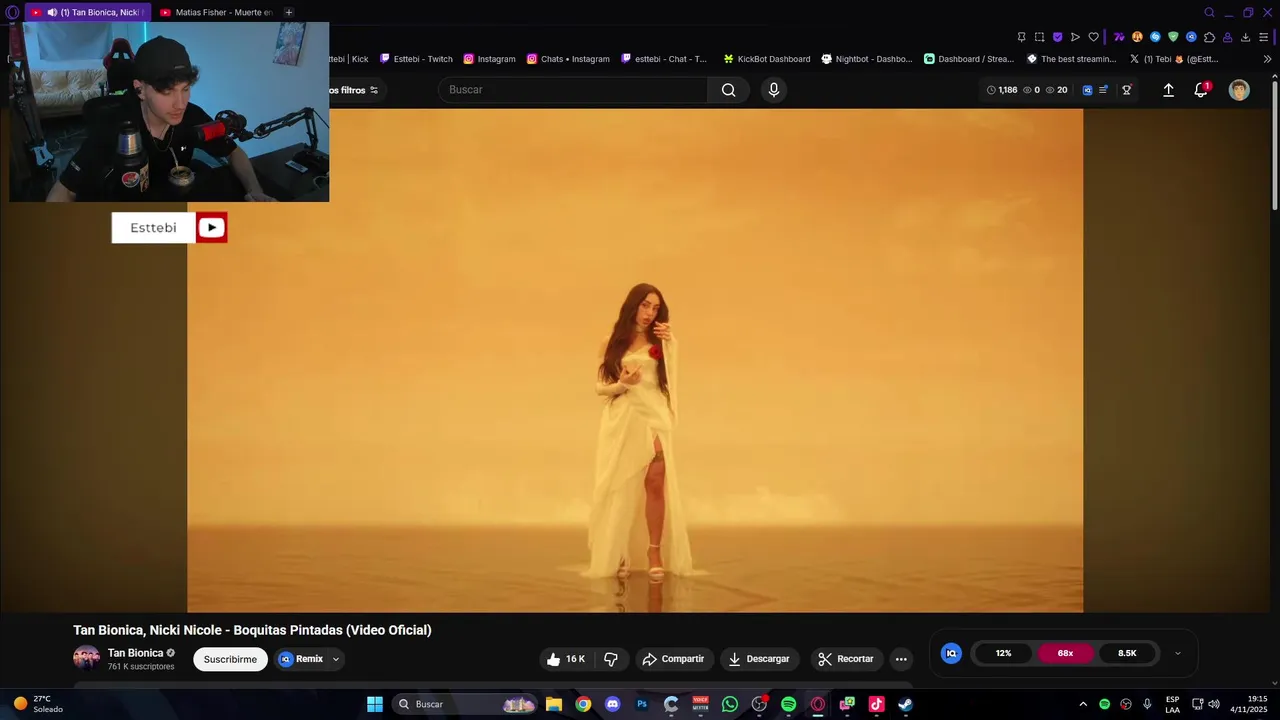The height and width of the screenshot is (720, 1280).
Task: Open Windows Start menu
Action: (375, 704)
